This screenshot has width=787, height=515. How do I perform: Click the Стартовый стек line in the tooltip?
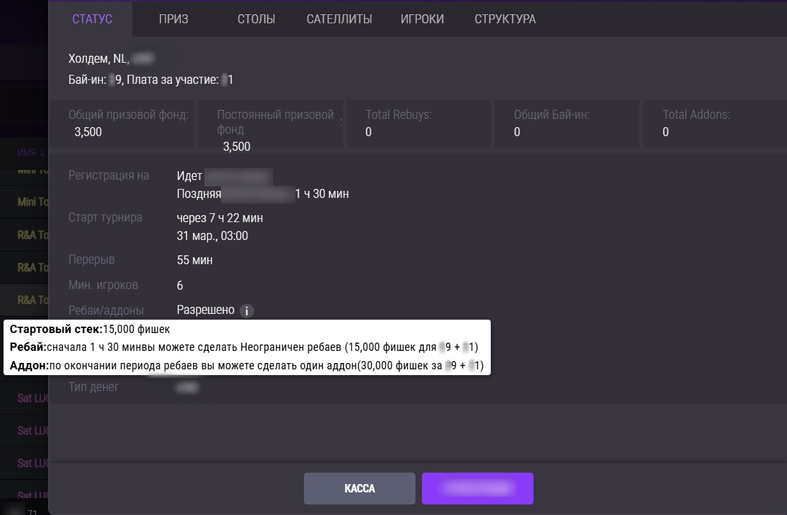coord(90,329)
